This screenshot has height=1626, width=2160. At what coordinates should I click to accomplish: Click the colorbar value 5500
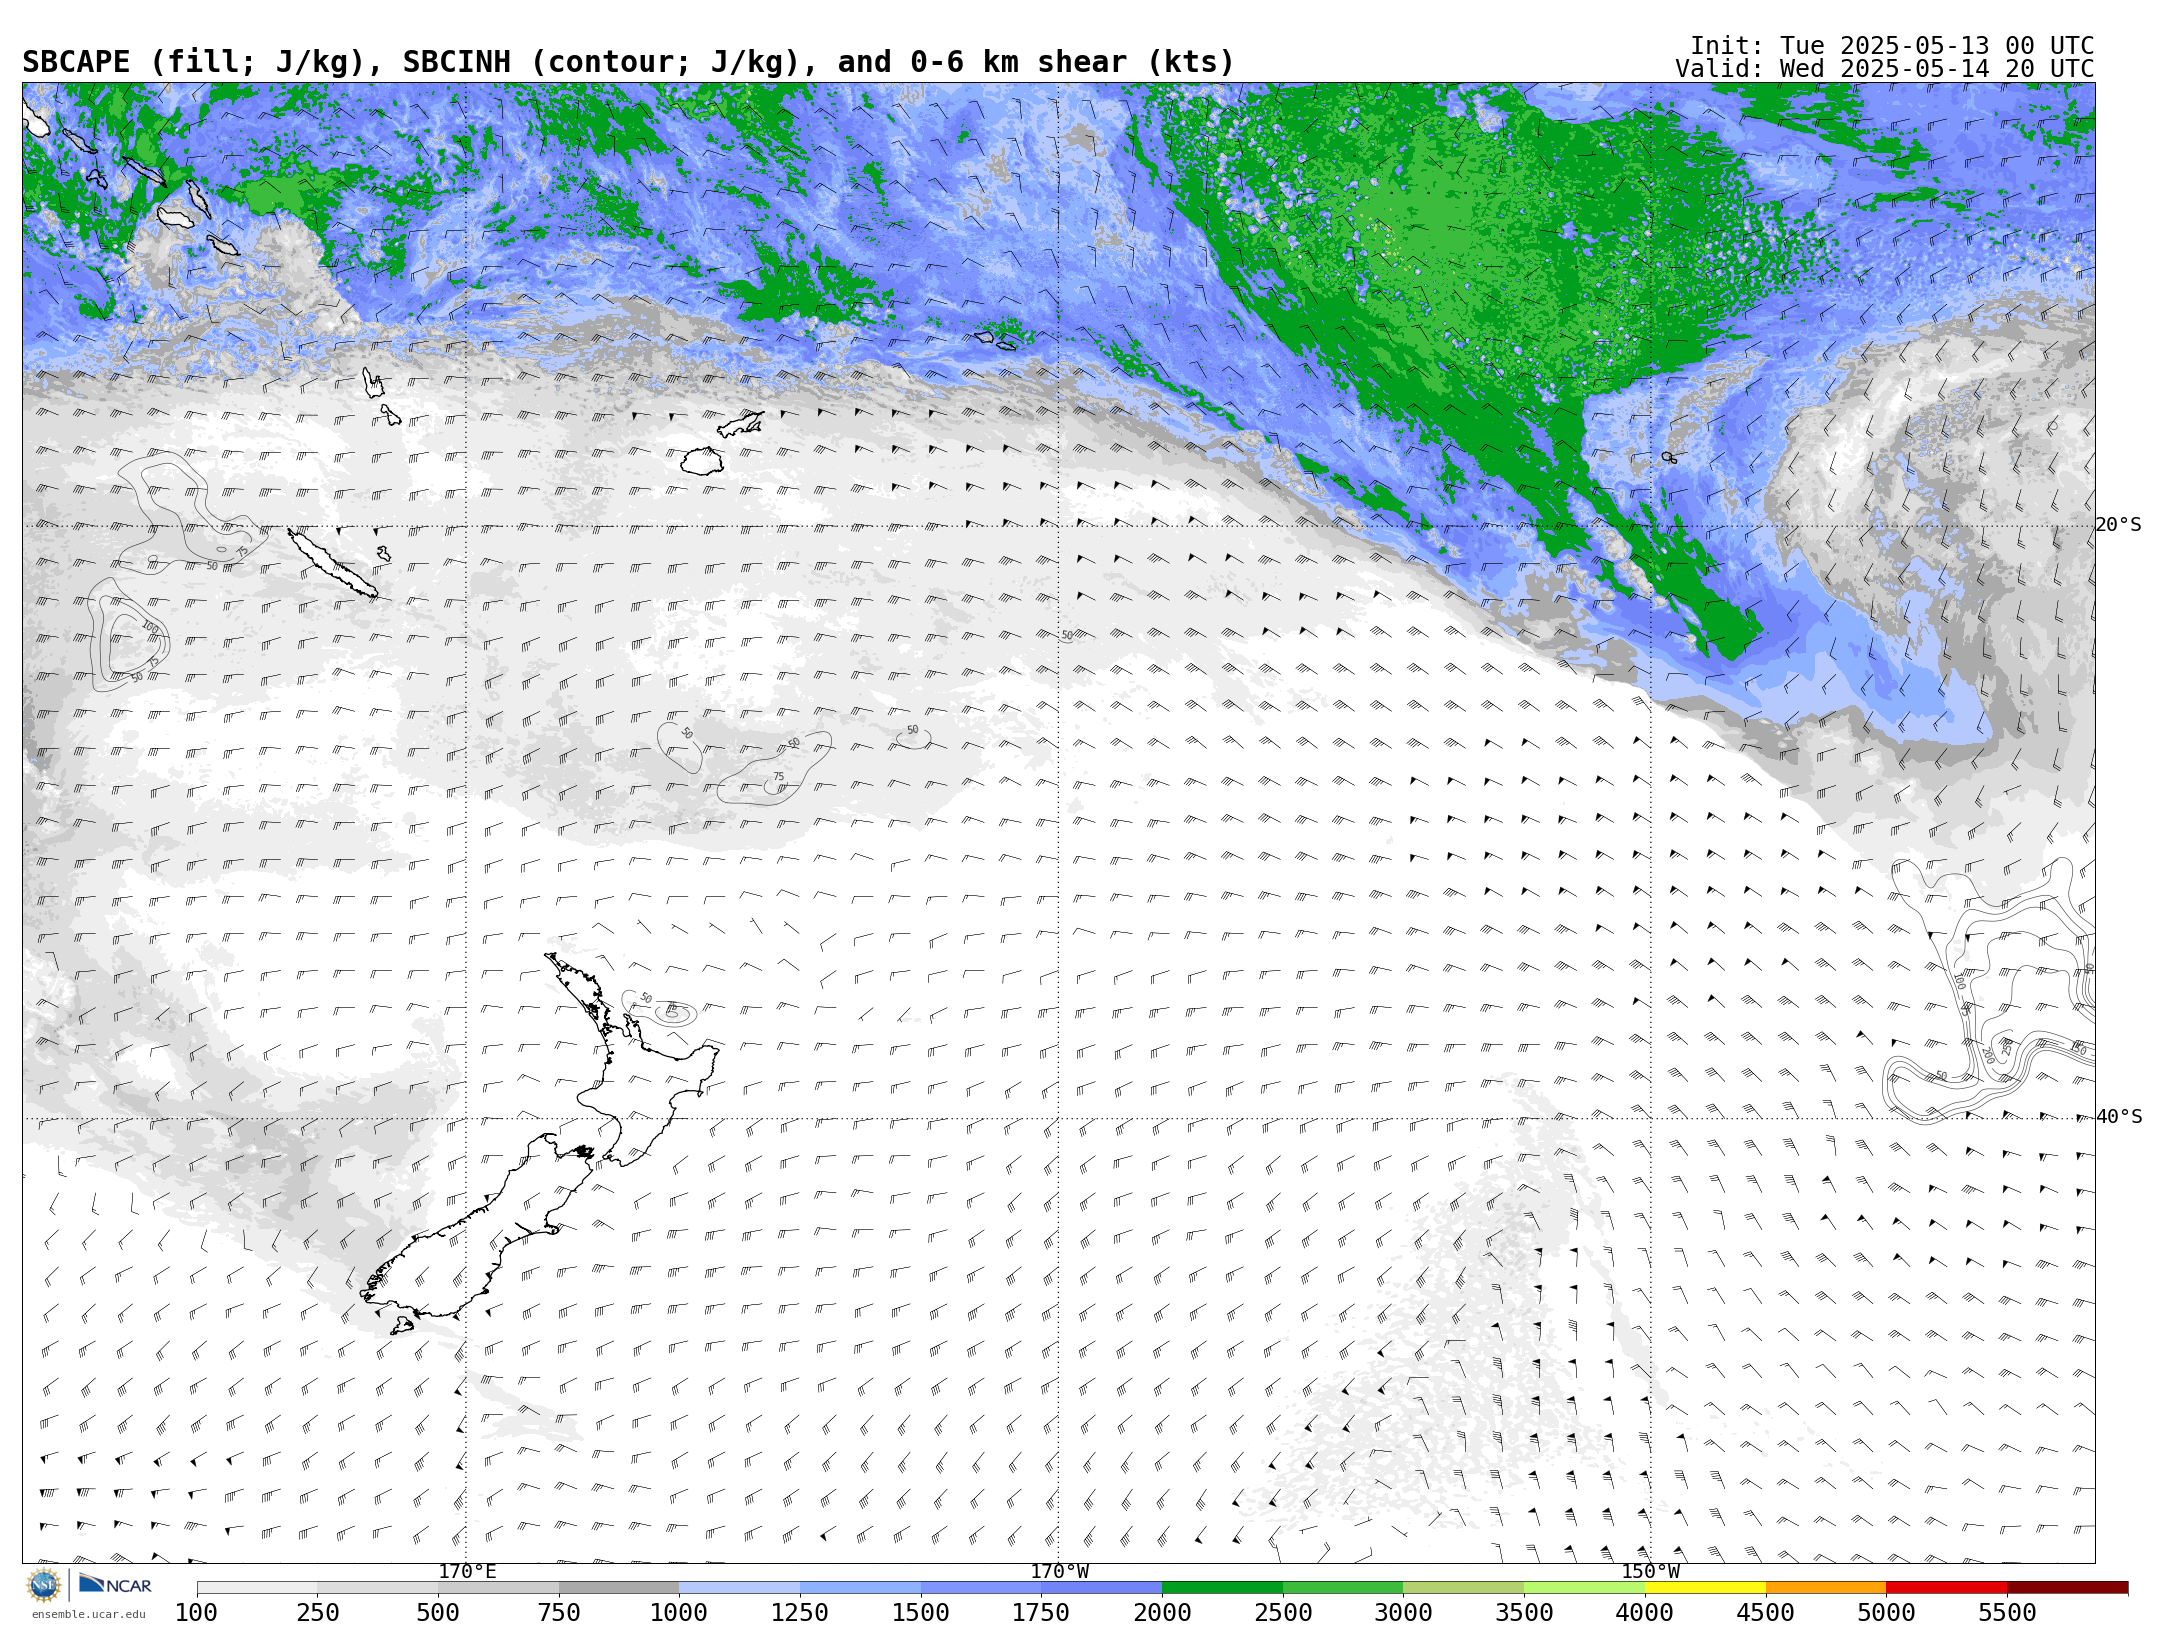click(2007, 1613)
